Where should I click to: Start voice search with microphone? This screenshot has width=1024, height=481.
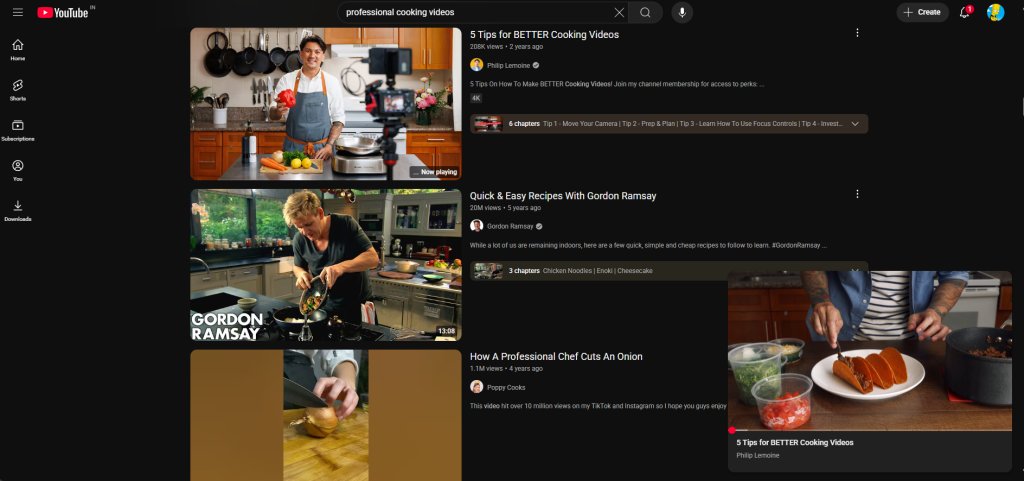click(x=682, y=12)
